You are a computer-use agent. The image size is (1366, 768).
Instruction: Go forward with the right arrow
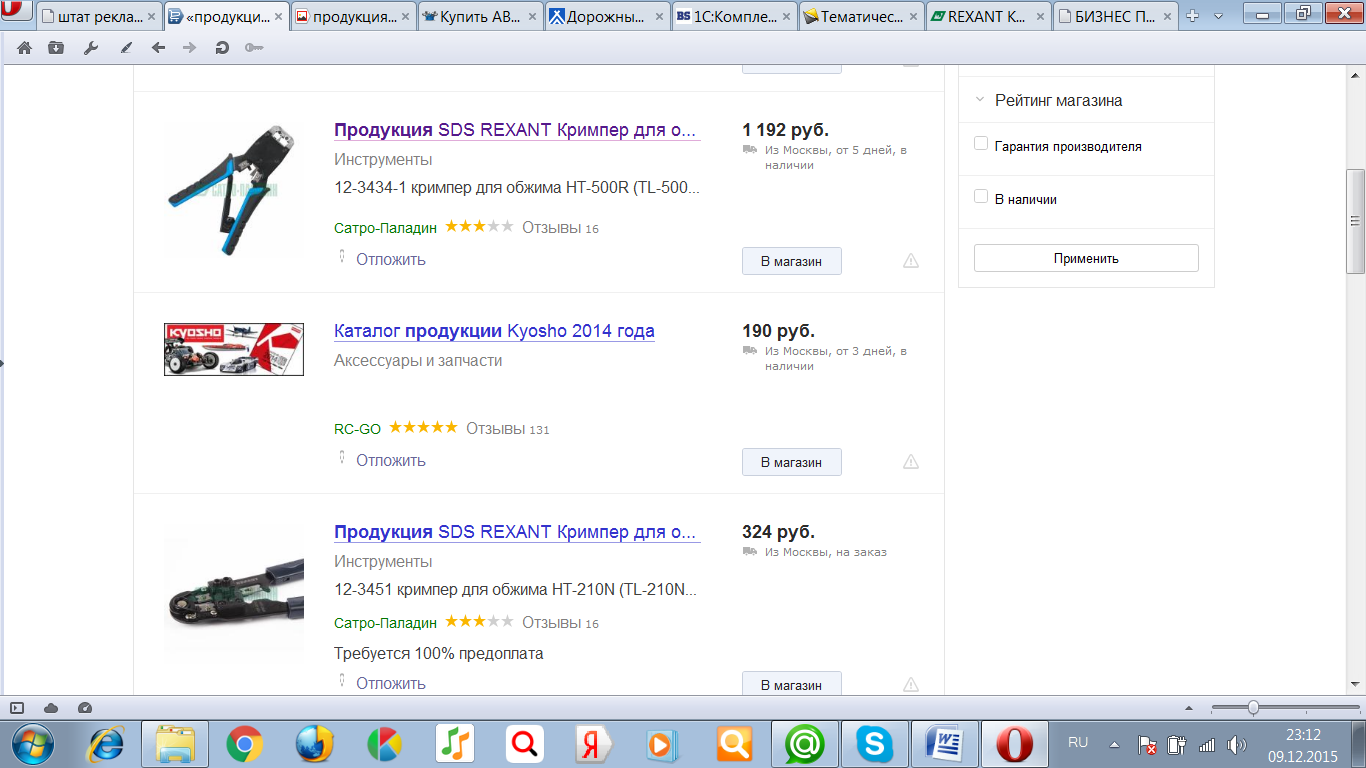coord(189,48)
